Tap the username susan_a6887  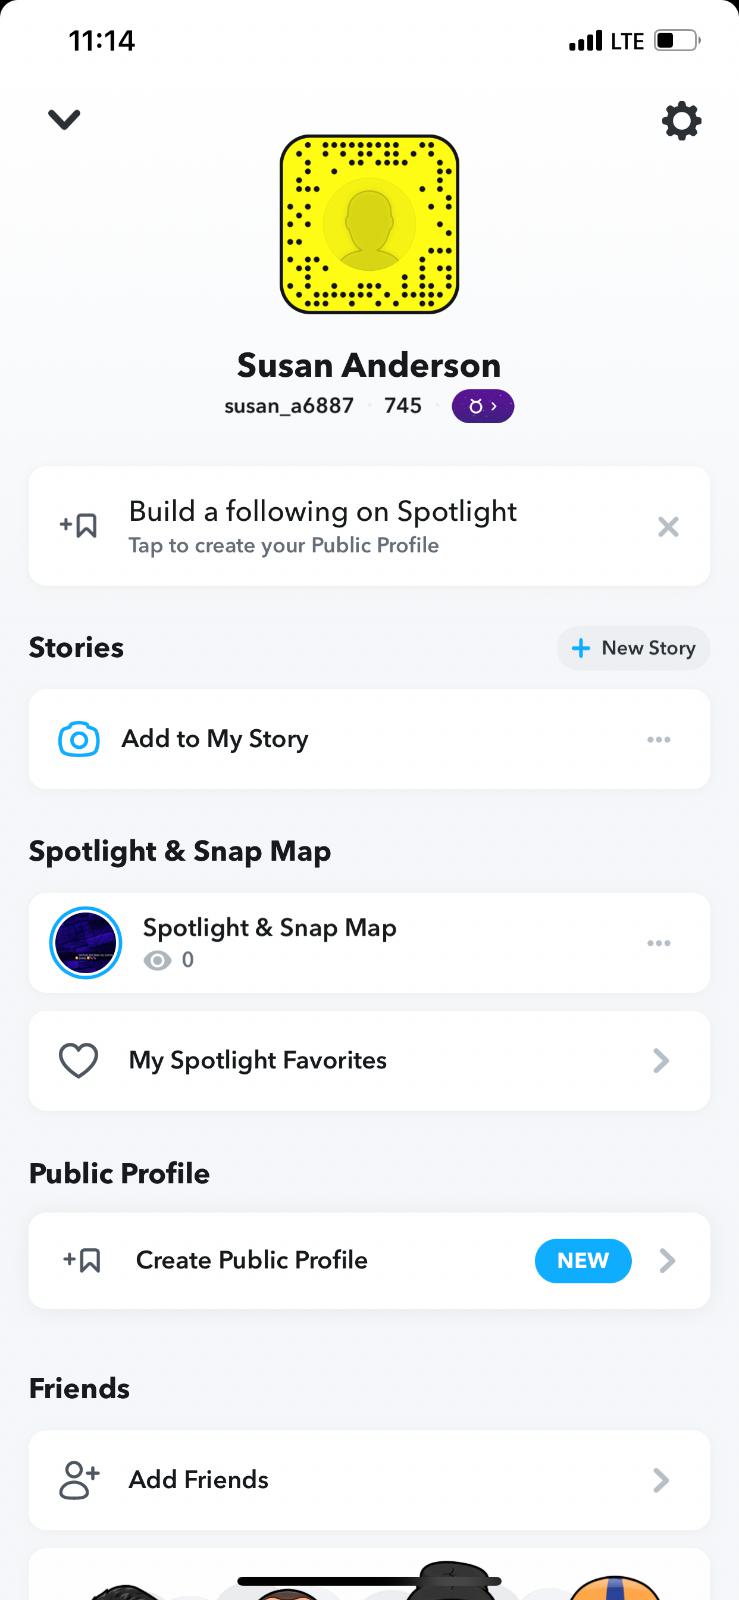click(x=289, y=406)
